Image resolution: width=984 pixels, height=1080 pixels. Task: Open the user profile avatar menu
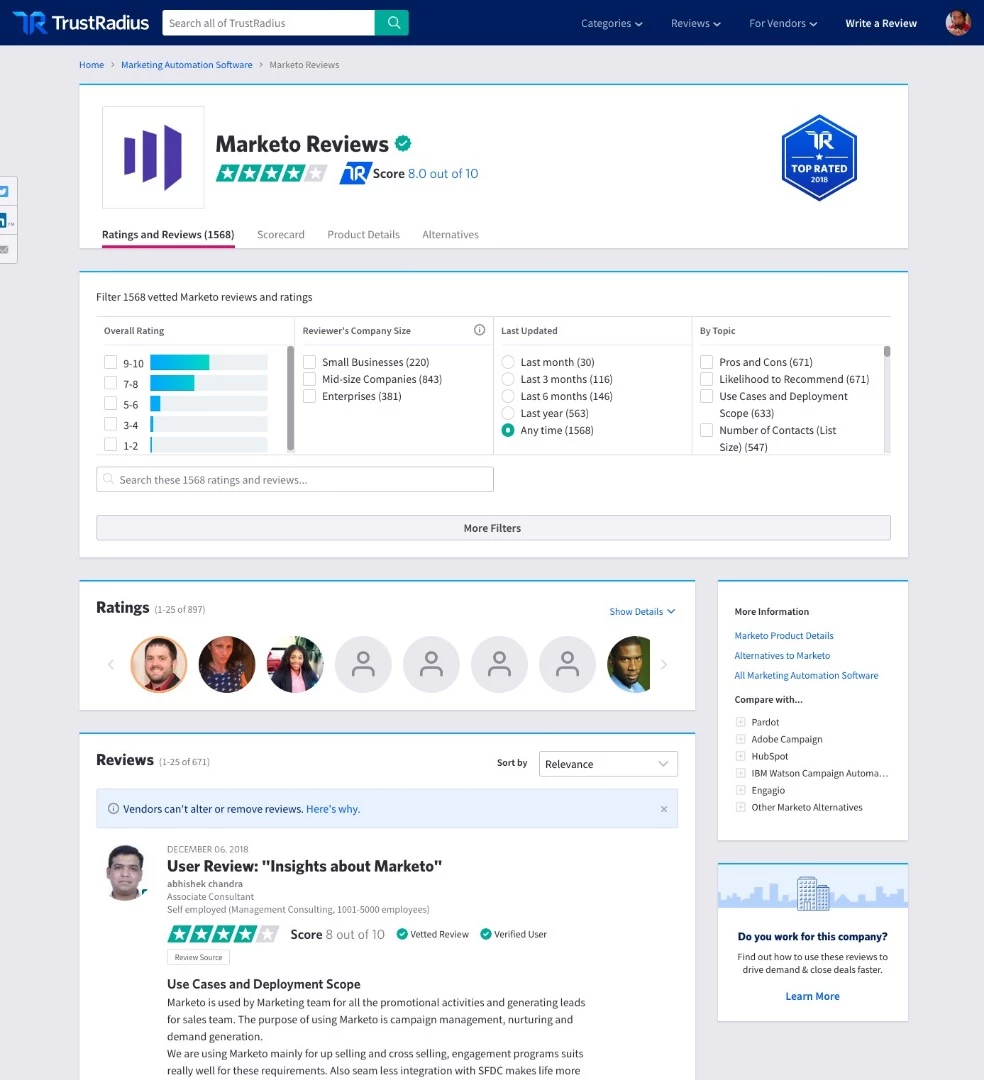958,23
